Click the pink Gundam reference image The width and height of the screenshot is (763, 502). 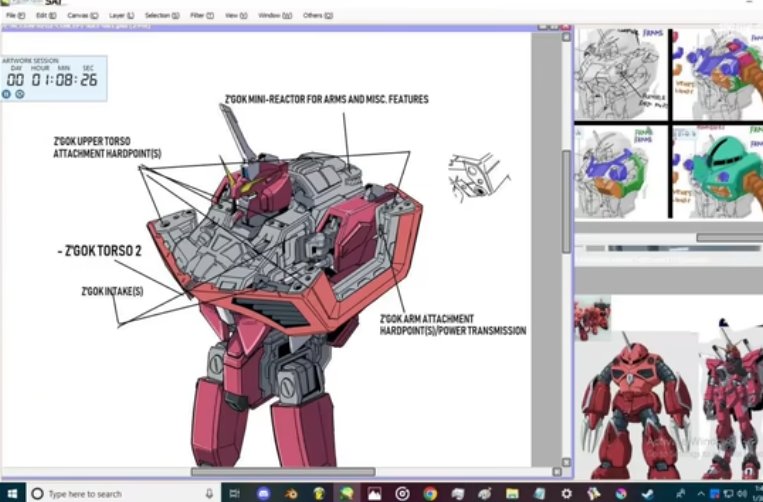tap(732, 399)
